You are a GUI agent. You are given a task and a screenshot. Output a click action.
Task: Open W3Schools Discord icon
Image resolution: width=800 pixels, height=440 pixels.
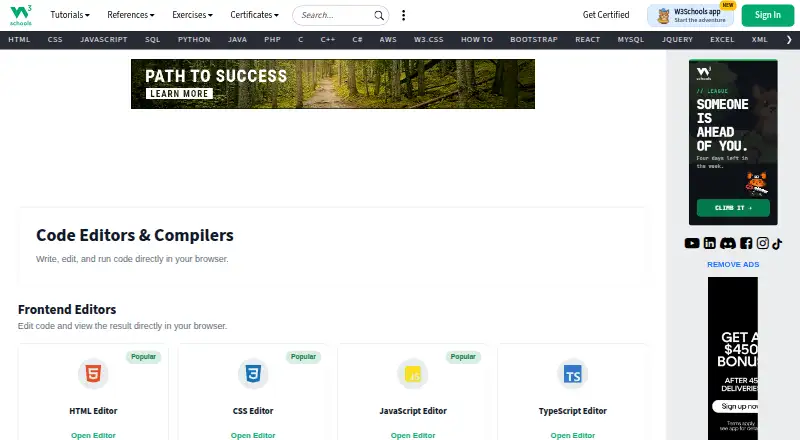[728, 243]
